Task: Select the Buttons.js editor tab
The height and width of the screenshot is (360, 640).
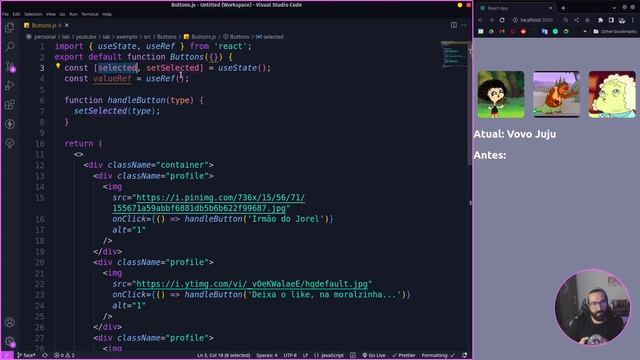Action: tap(47, 25)
